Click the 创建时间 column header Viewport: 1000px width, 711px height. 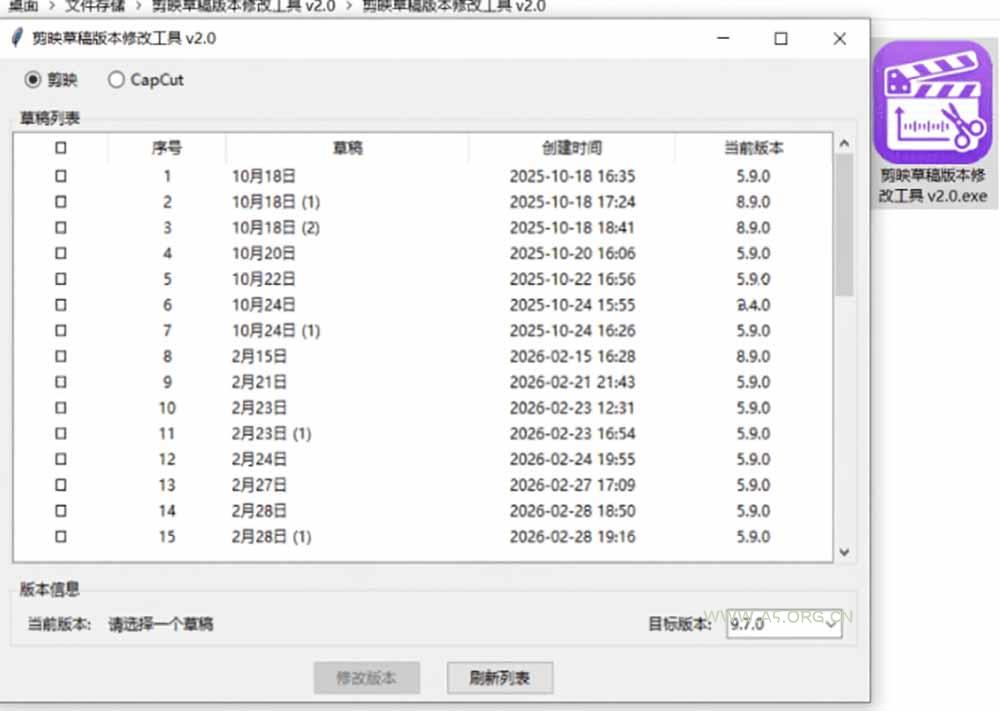click(x=572, y=148)
